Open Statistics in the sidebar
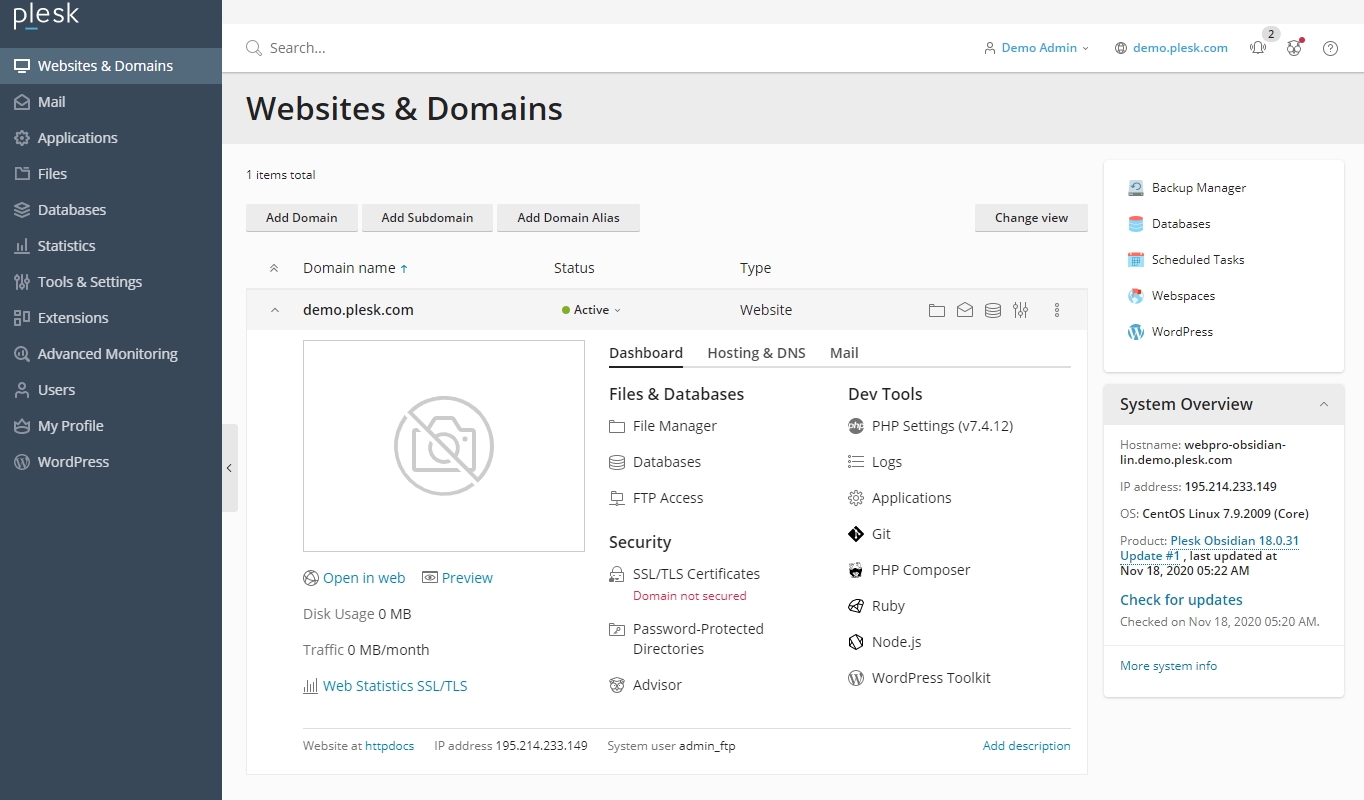This screenshot has width=1364, height=800. pyautogui.click(x=111, y=246)
